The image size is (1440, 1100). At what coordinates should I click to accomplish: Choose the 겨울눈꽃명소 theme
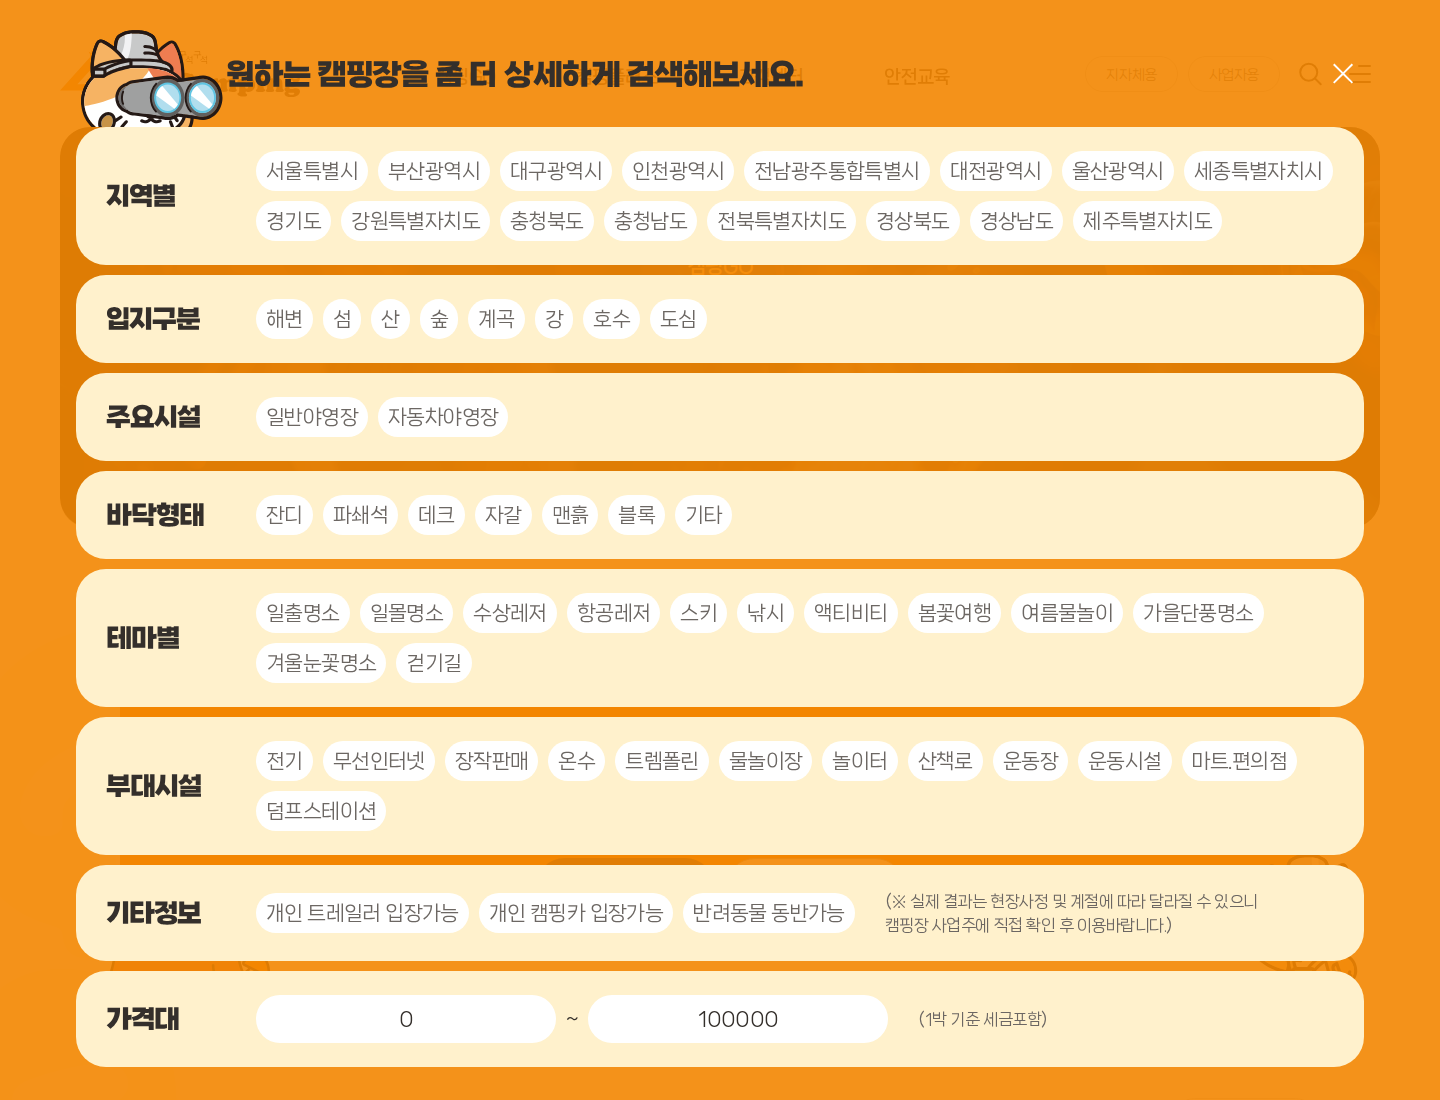[321, 663]
